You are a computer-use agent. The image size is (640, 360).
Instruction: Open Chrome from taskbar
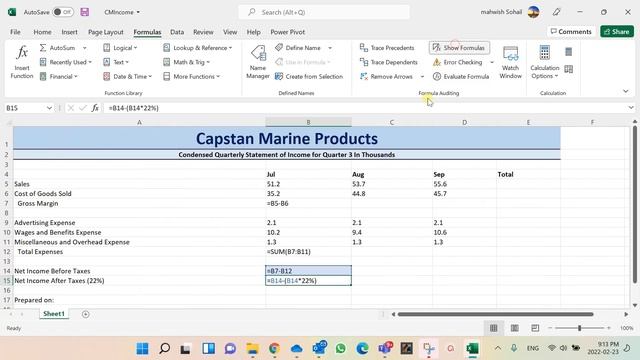coord(274,348)
